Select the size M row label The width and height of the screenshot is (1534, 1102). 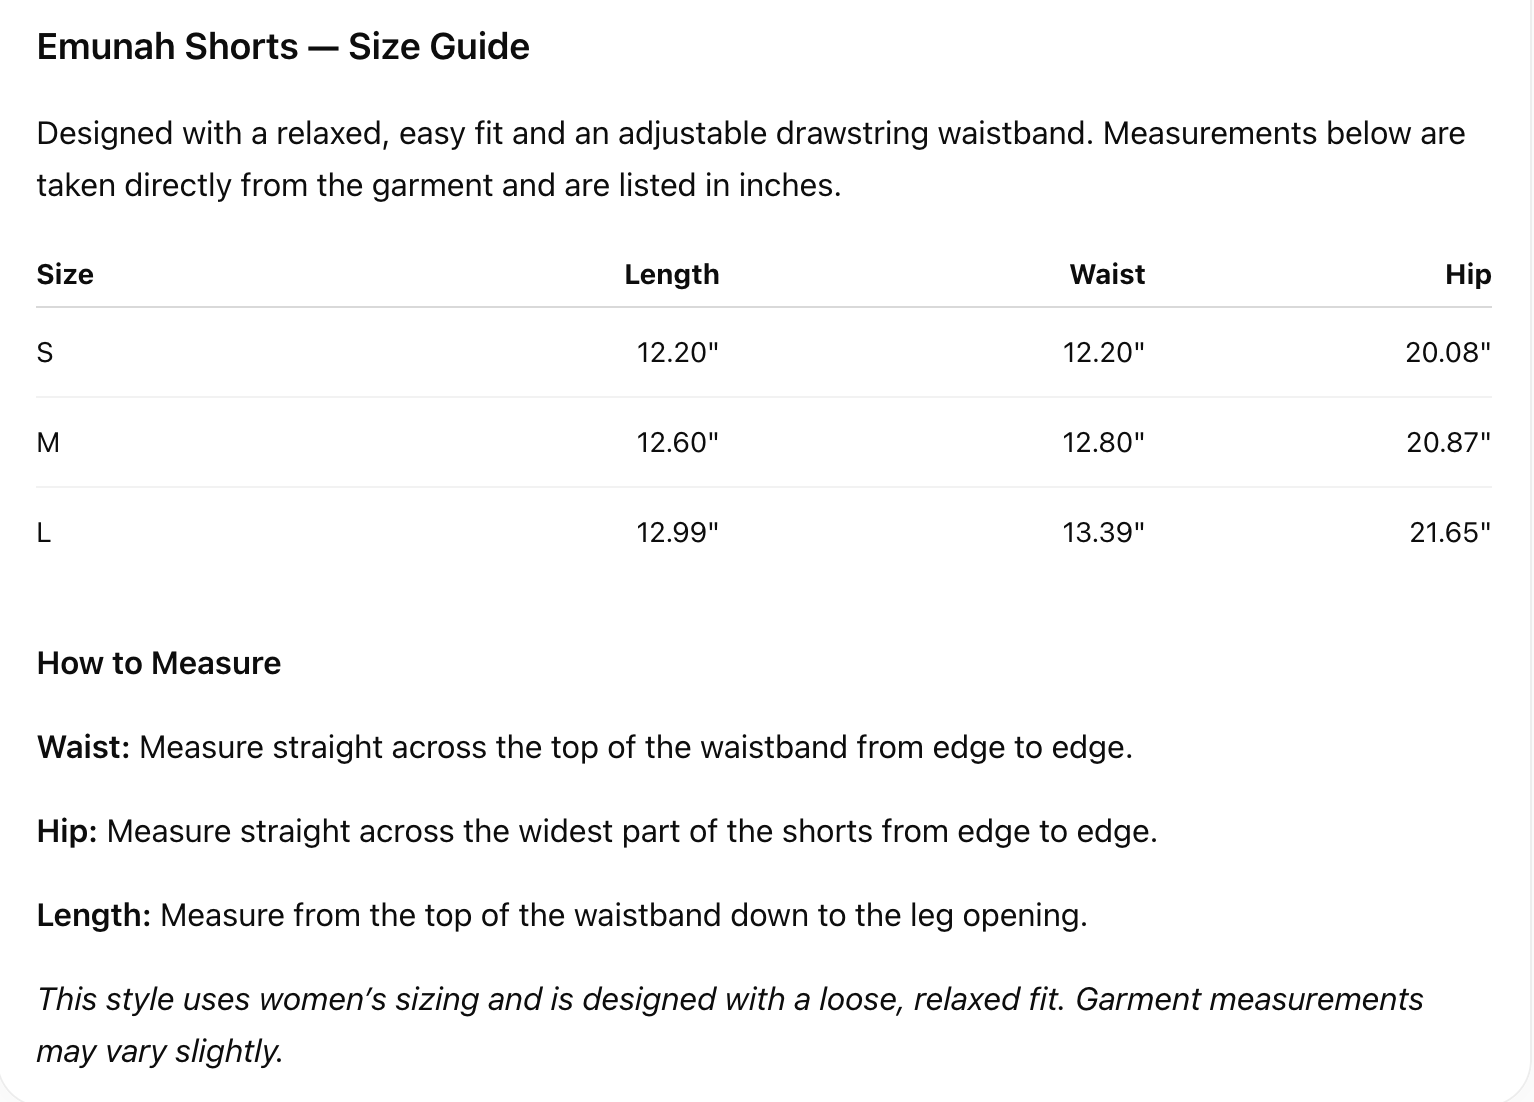click(x=48, y=442)
